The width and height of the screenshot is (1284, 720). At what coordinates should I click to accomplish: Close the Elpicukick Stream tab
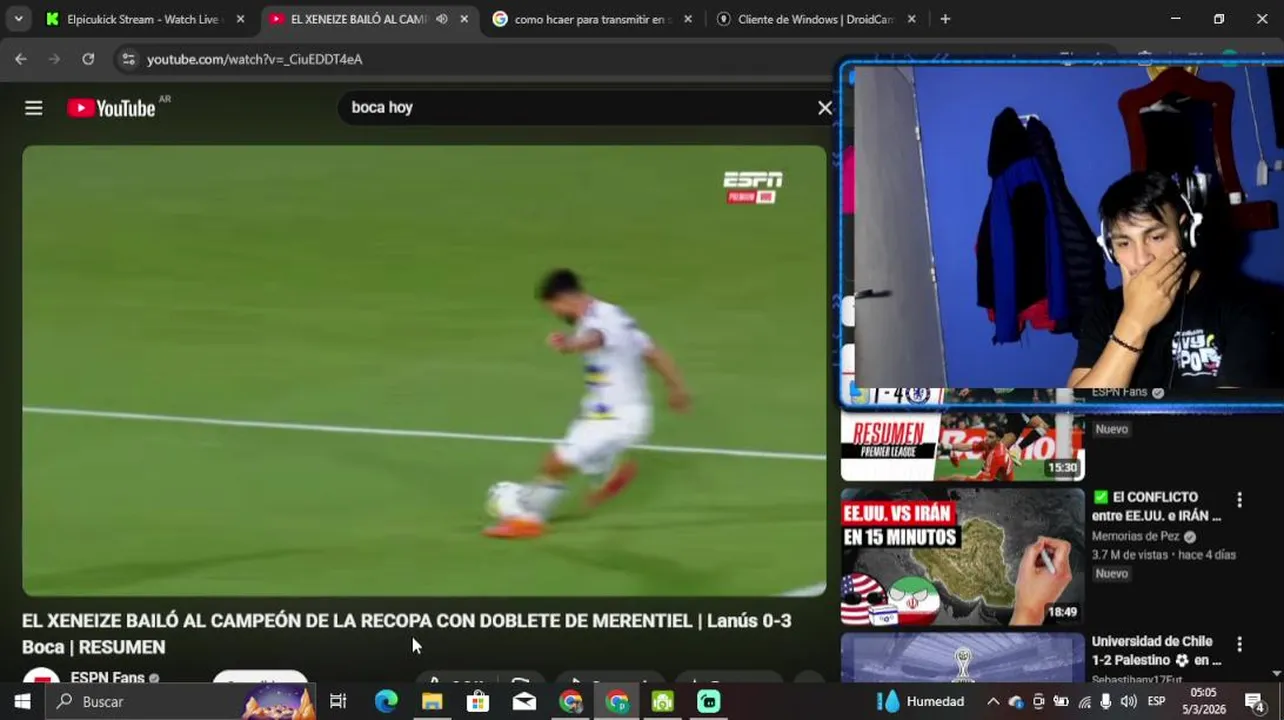[x=240, y=19]
